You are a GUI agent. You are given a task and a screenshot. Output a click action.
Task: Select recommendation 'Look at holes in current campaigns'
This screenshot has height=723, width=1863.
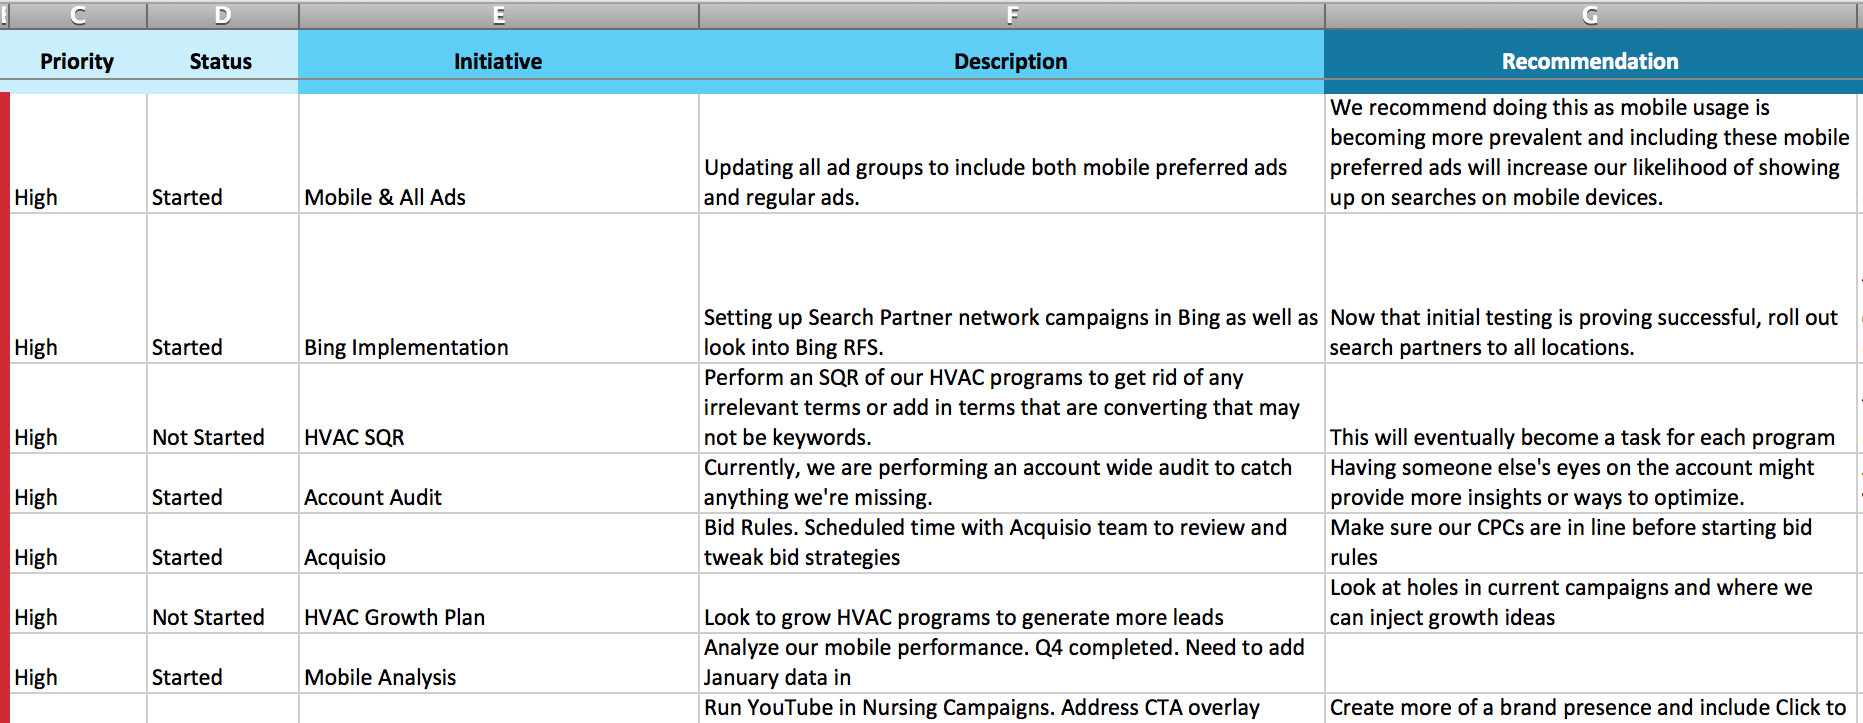(1591, 603)
